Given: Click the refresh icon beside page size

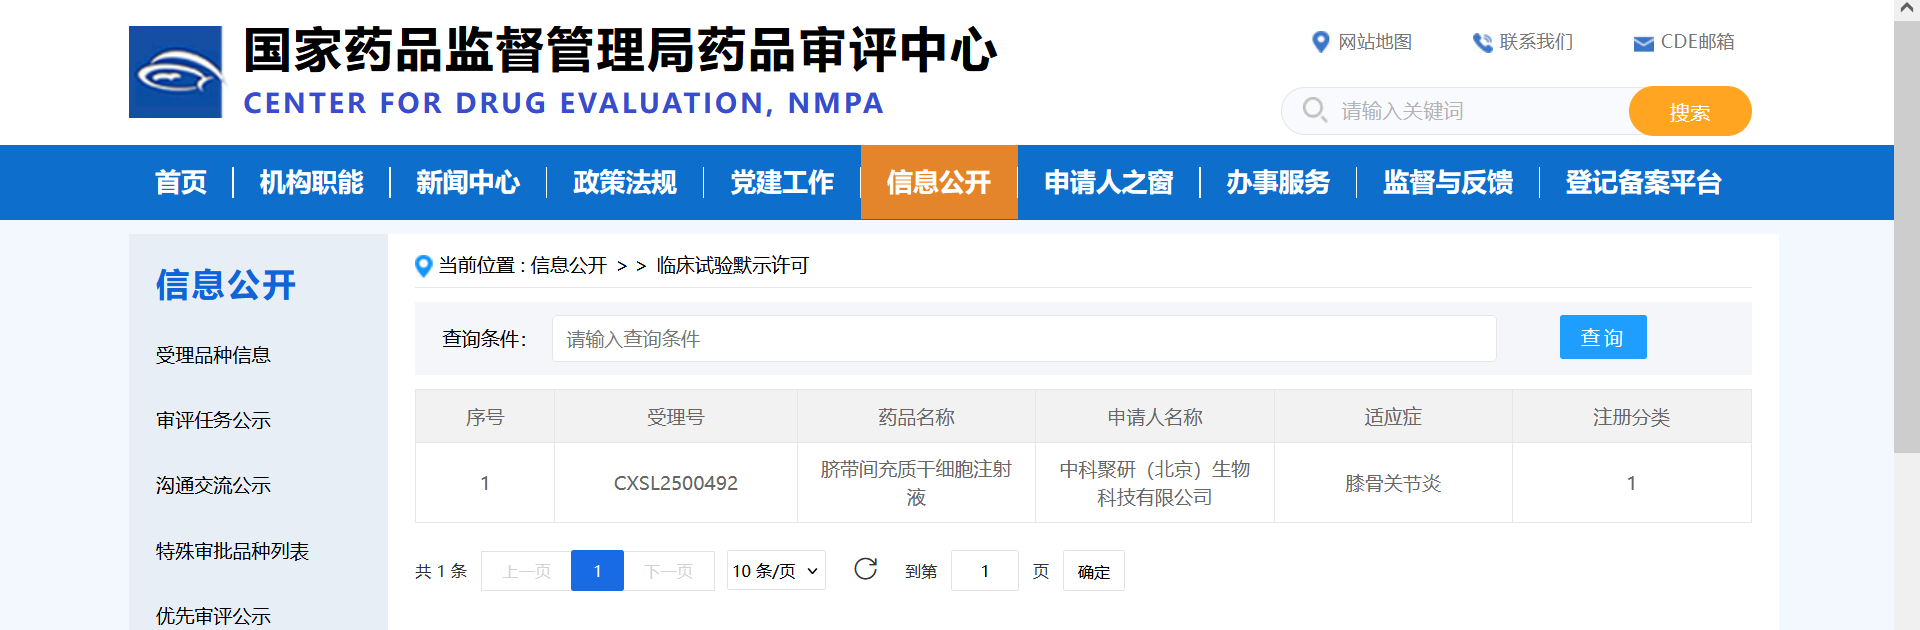Looking at the screenshot, I should (866, 569).
